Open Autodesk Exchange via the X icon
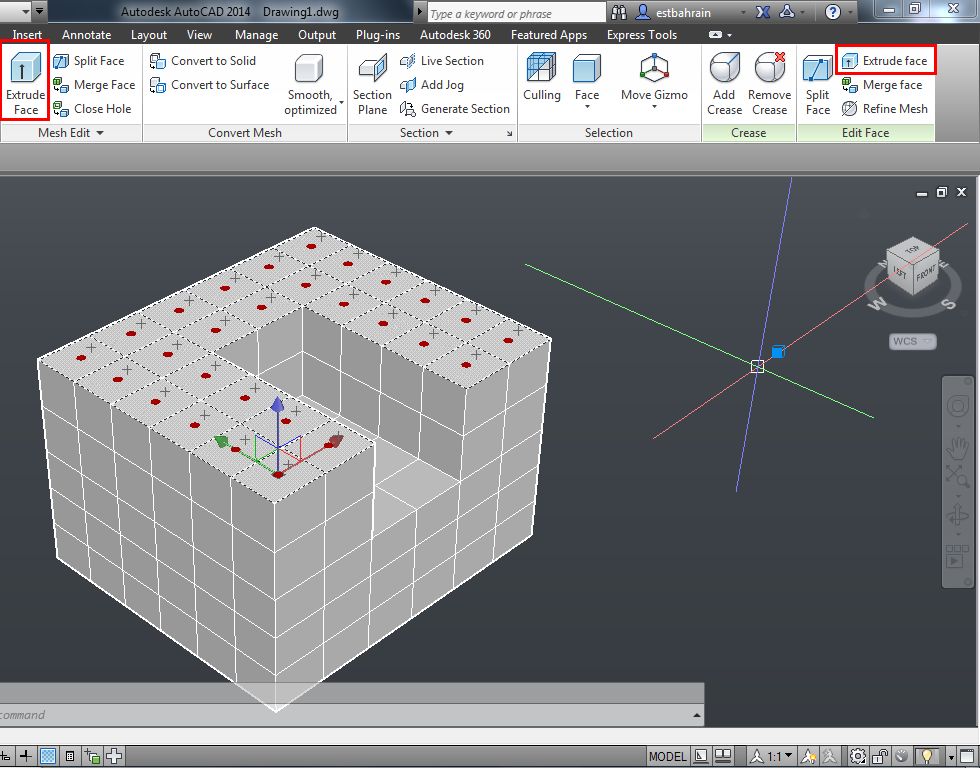This screenshot has height=768, width=980. click(x=762, y=12)
